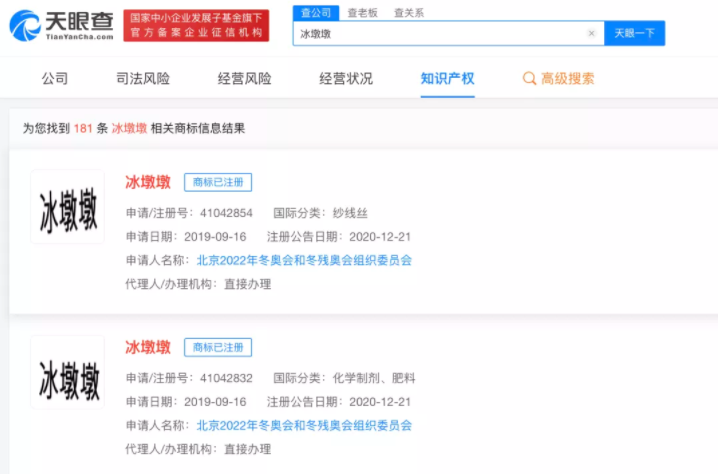Open the 公司 results tab

pos(55,78)
